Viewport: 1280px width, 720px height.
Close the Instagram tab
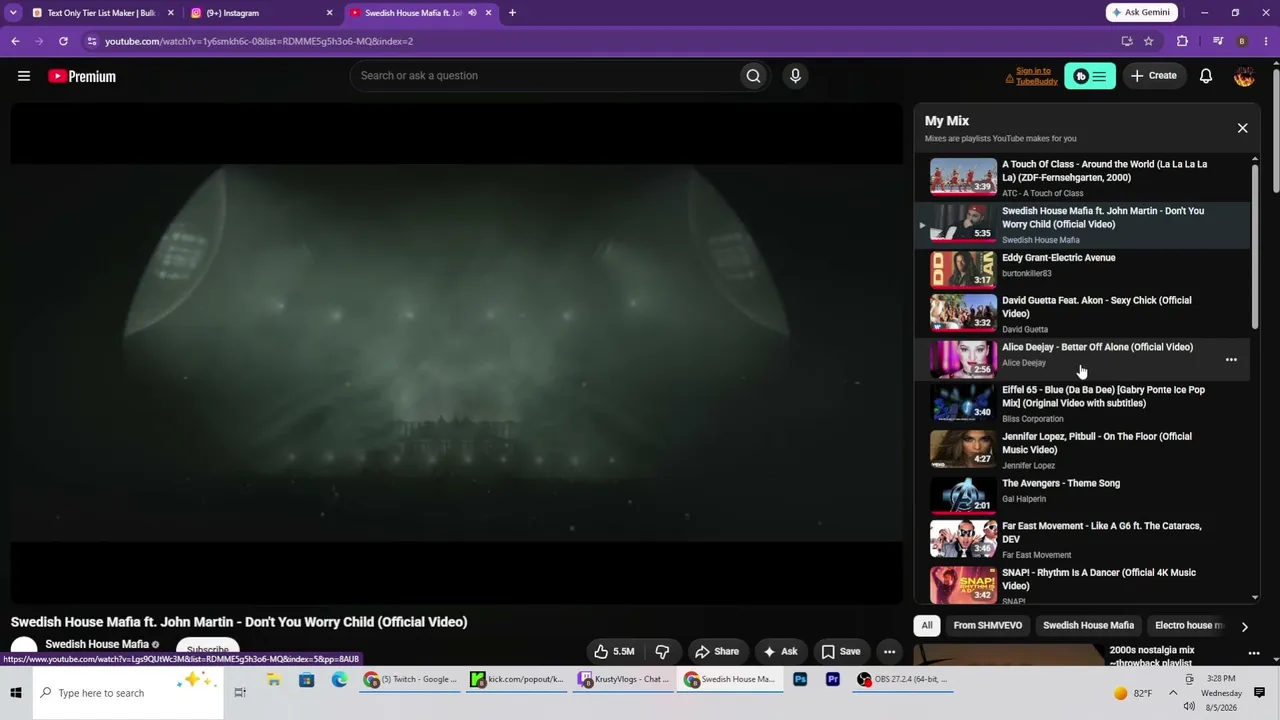330,13
